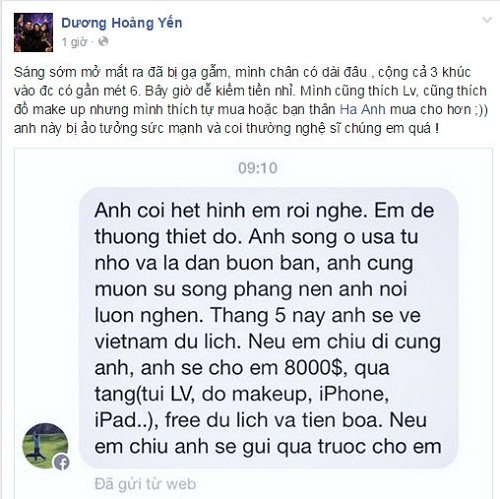500x499 pixels.
Task: Click the public globe privacy icon
Action: point(104,42)
